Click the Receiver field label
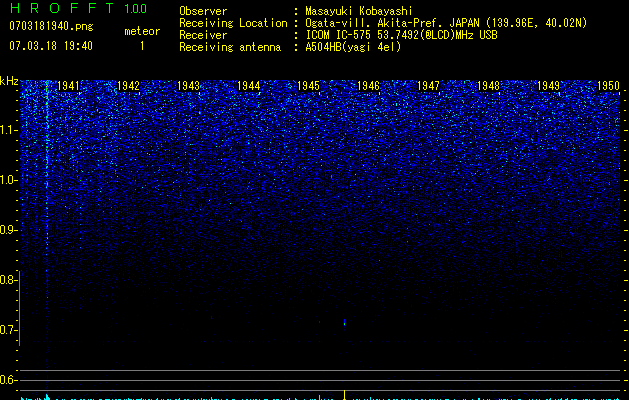This screenshot has height=400, width=629. click(203, 35)
